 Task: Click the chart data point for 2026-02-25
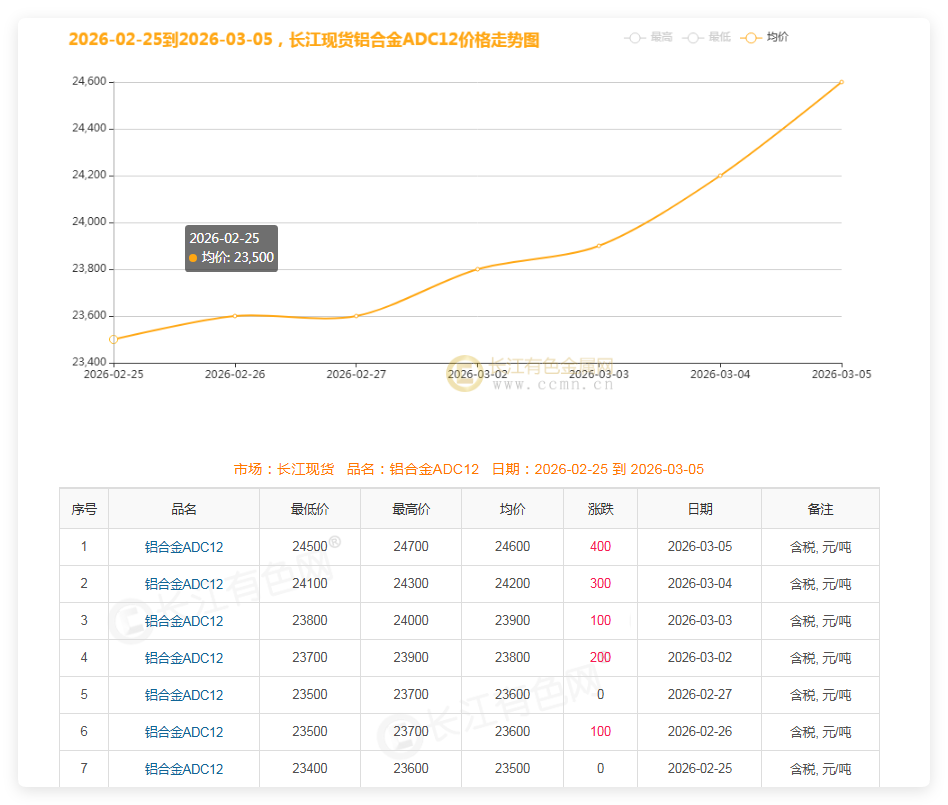(x=114, y=339)
